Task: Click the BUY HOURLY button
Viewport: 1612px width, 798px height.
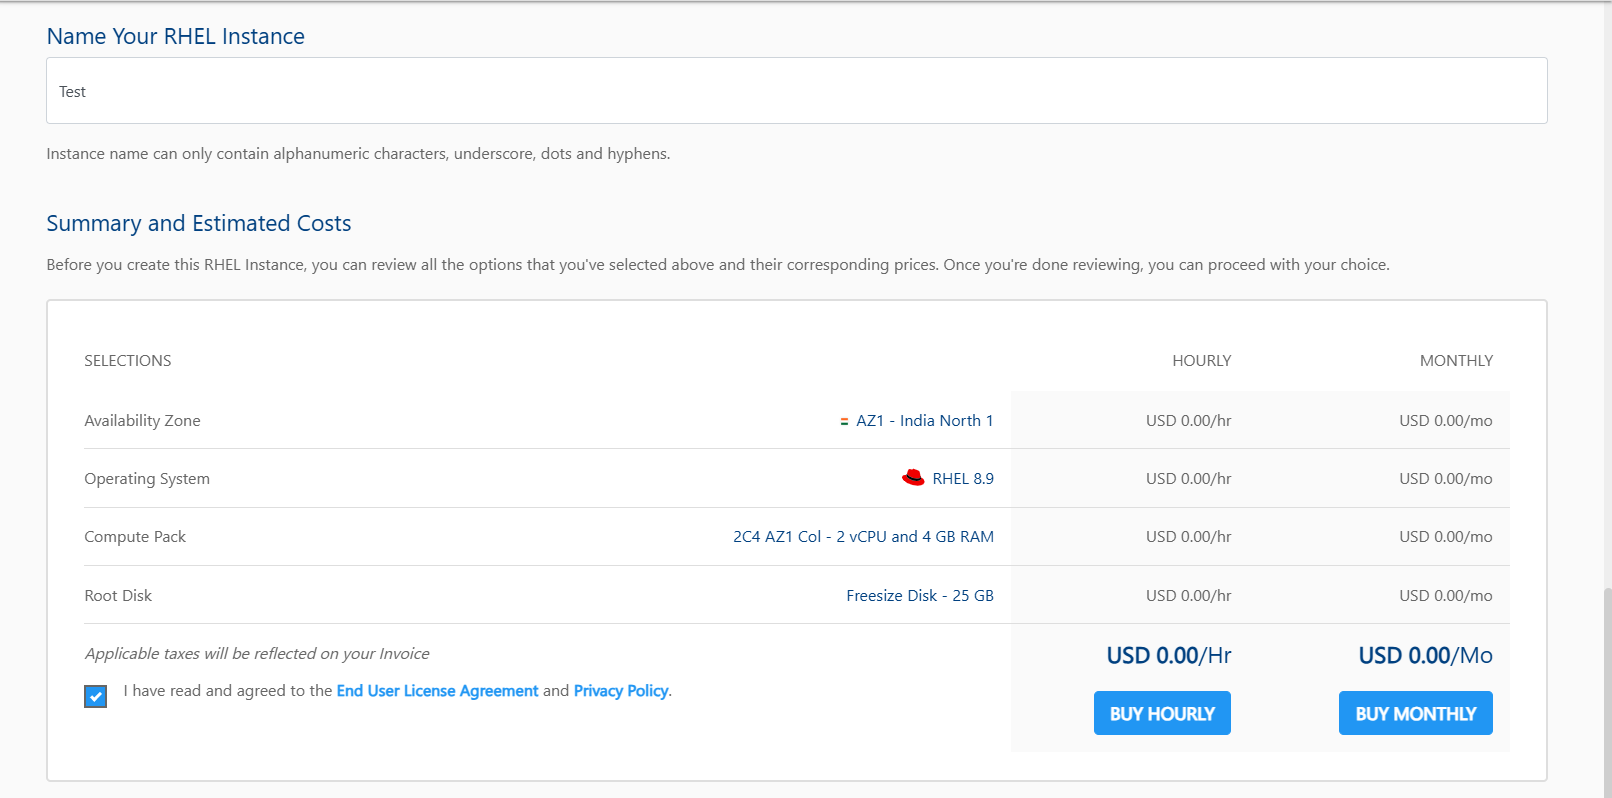Action: (x=1162, y=713)
